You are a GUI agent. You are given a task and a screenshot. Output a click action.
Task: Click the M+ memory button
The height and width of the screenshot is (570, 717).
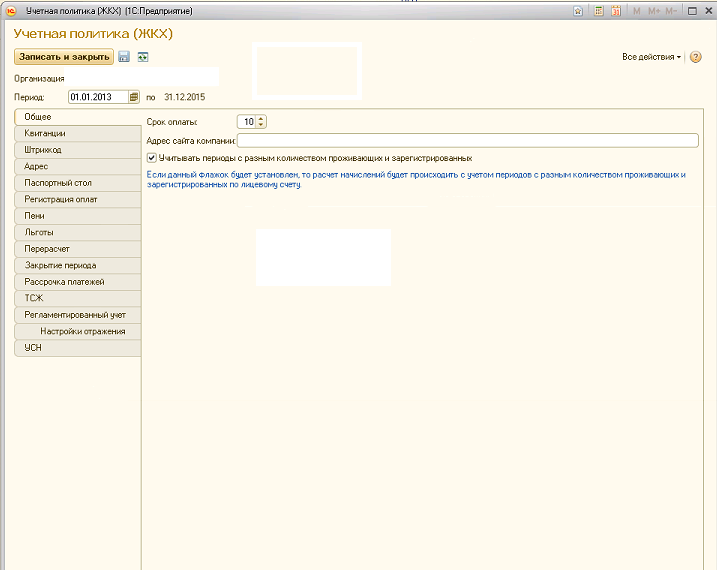[654, 10]
